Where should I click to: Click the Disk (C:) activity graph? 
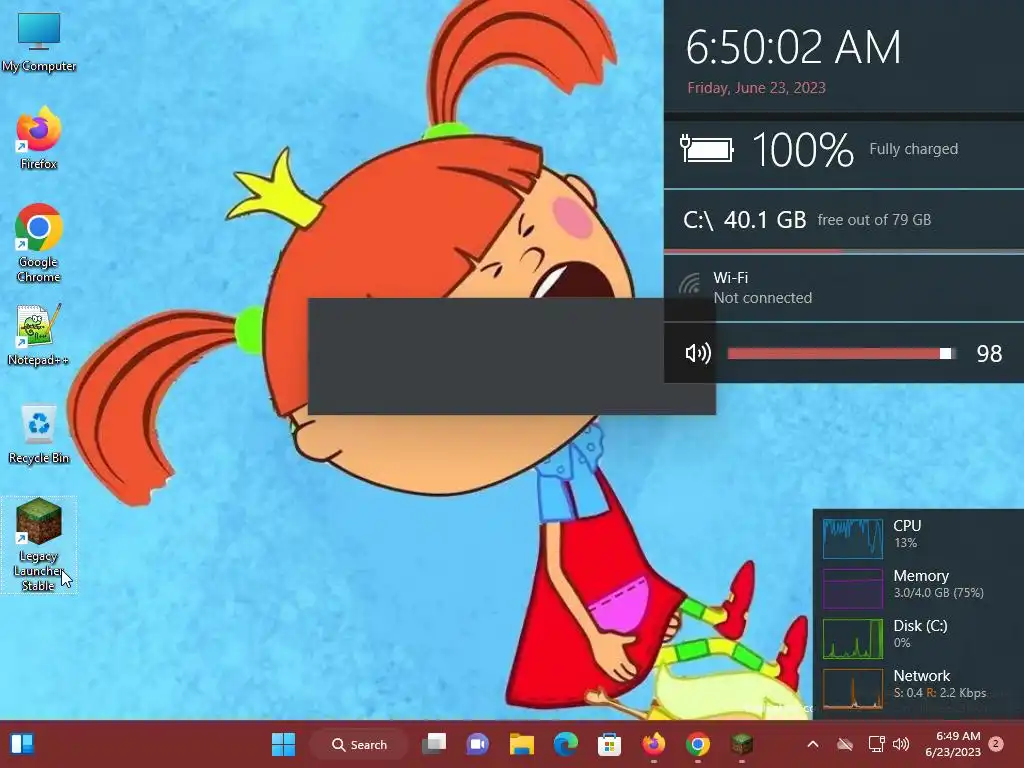(852, 639)
